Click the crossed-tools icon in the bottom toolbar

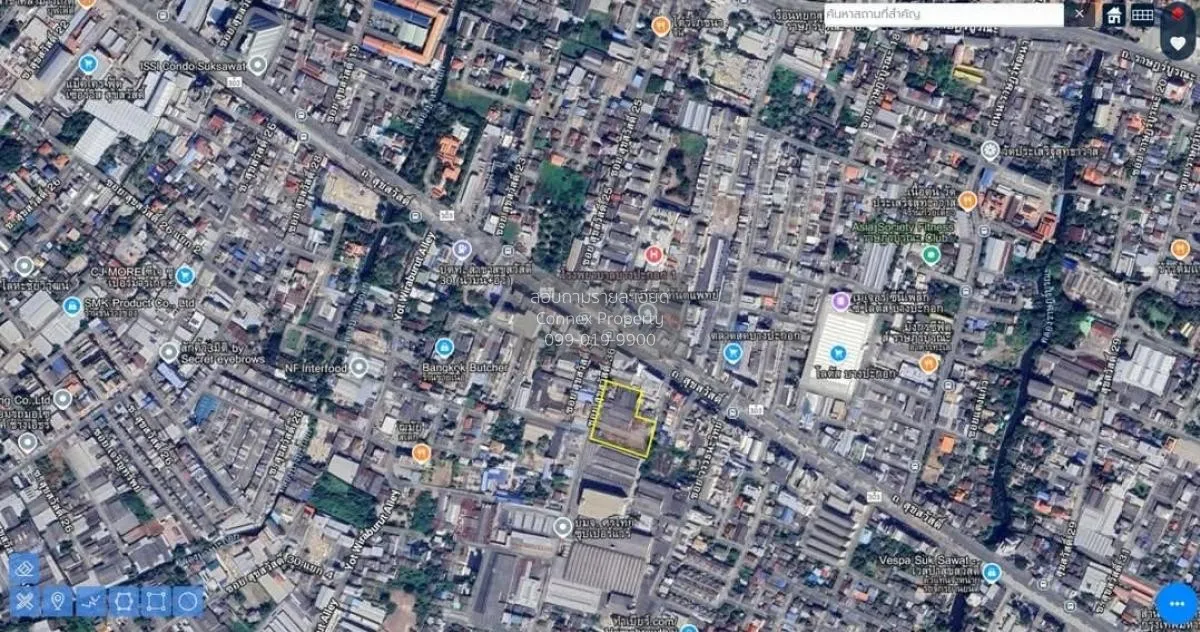(26, 600)
